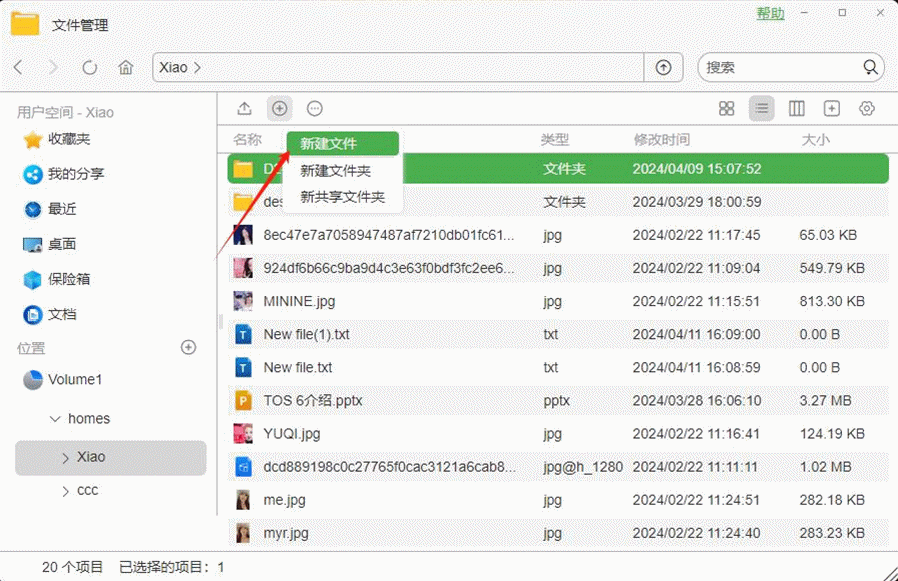The image size is (898, 581).
Task: Click the upload toolbar icon
Action: [x=245, y=108]
